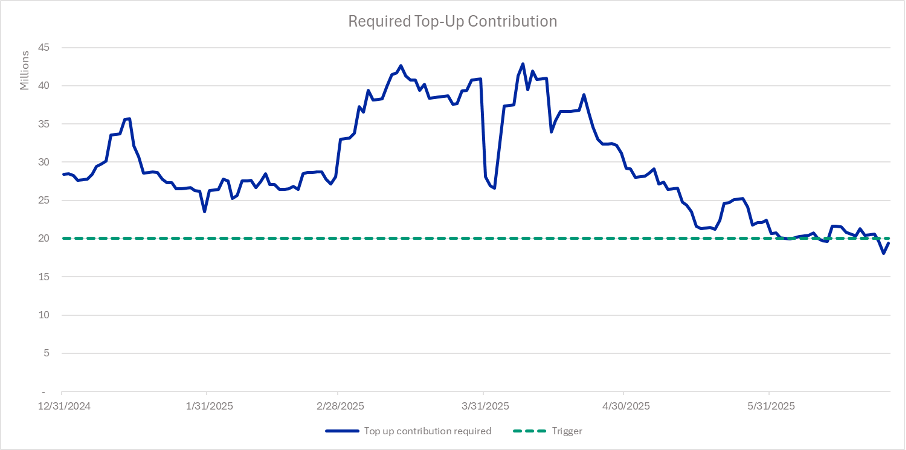Click the 3/31/2025 date axis label

pyautogui.click(x=483, y=406)
